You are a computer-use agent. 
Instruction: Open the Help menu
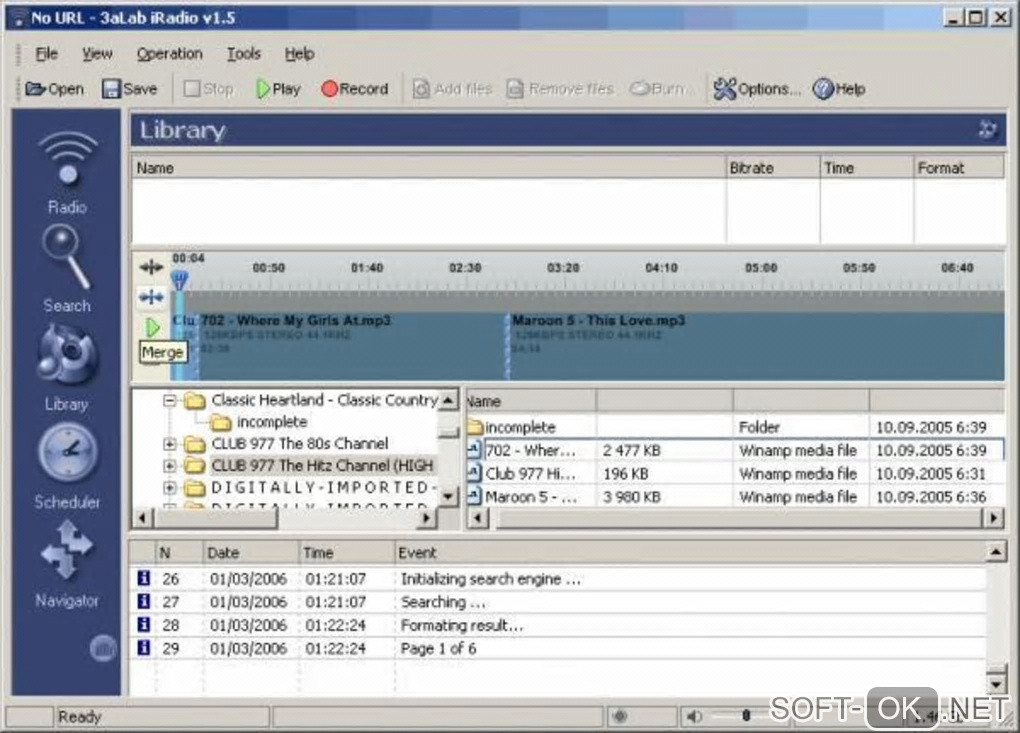tap(299, 54)
